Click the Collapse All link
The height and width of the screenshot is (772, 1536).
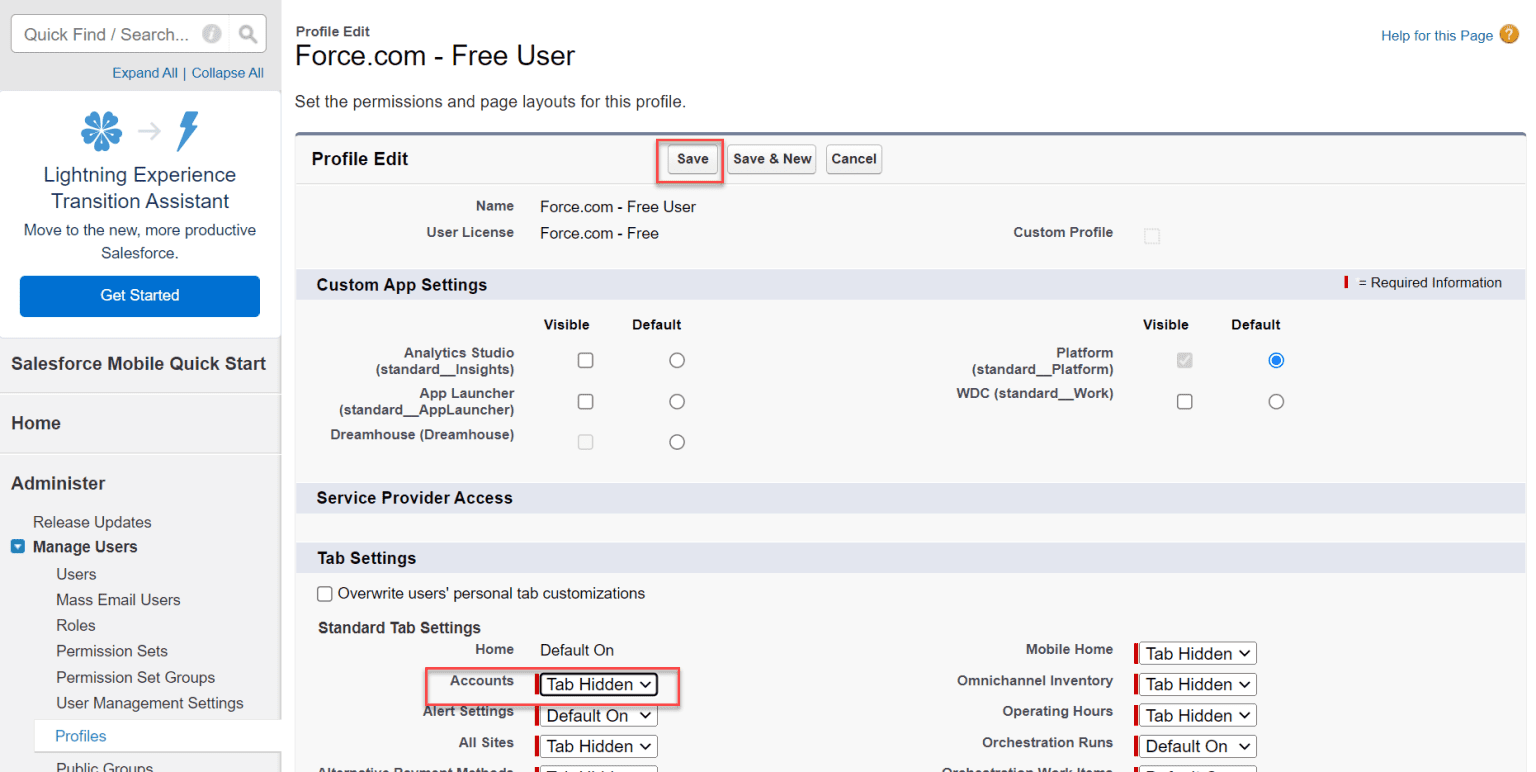coord(228,73)
